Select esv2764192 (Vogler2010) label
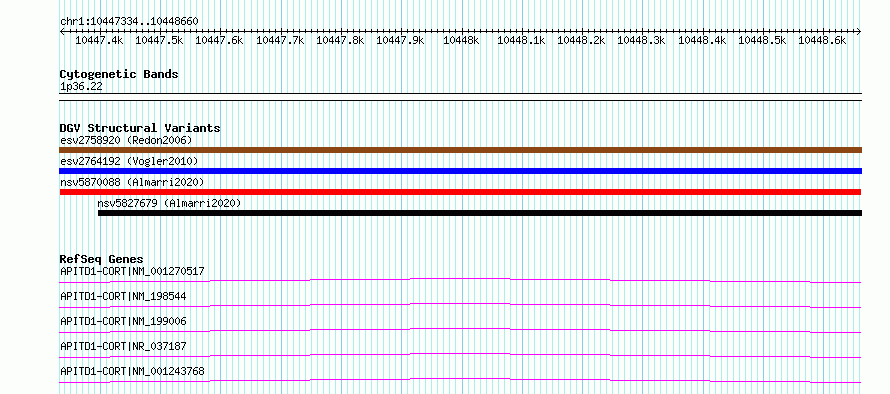The height and width of the screenshot is (394, 890). pos(129,161)
